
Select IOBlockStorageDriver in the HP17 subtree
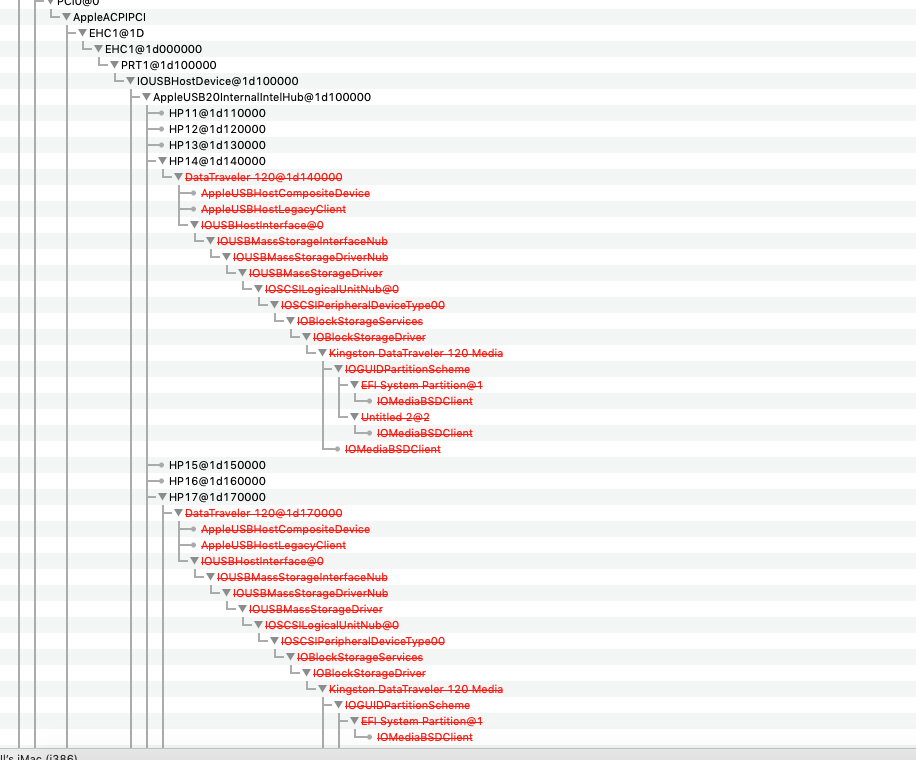[x=369, y=674]
